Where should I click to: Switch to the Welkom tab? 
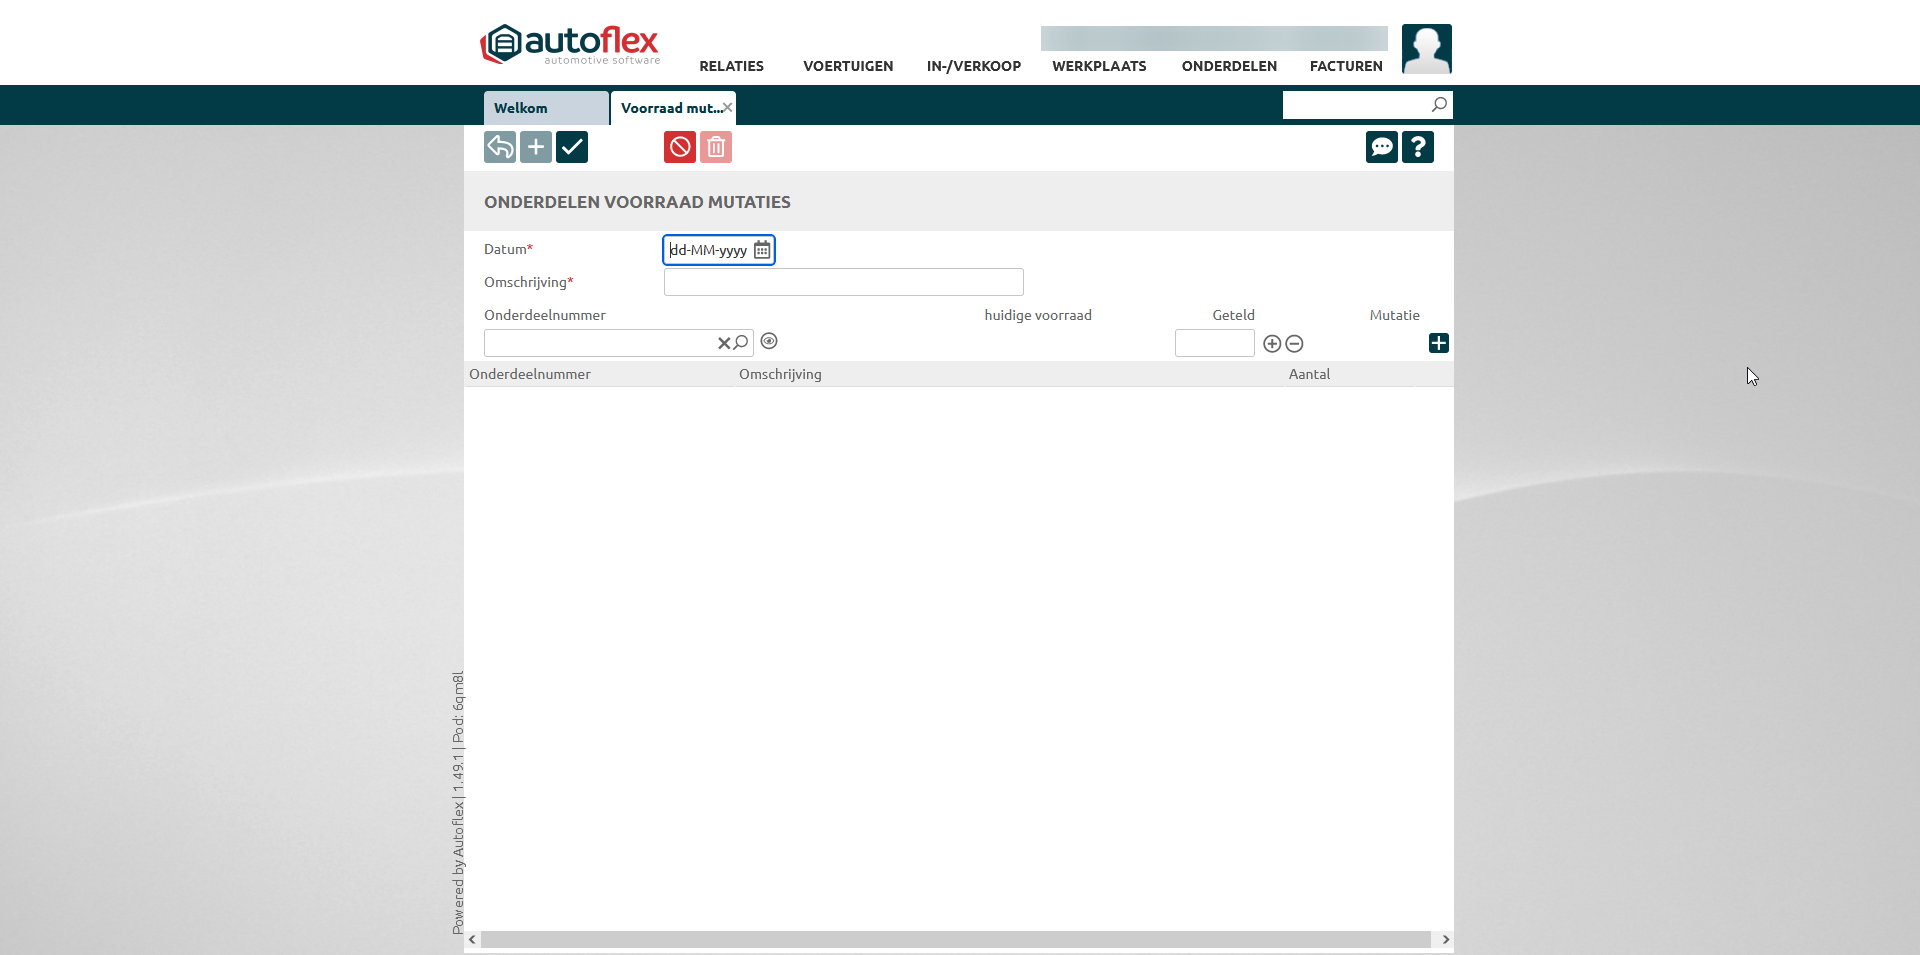point(545,108)
